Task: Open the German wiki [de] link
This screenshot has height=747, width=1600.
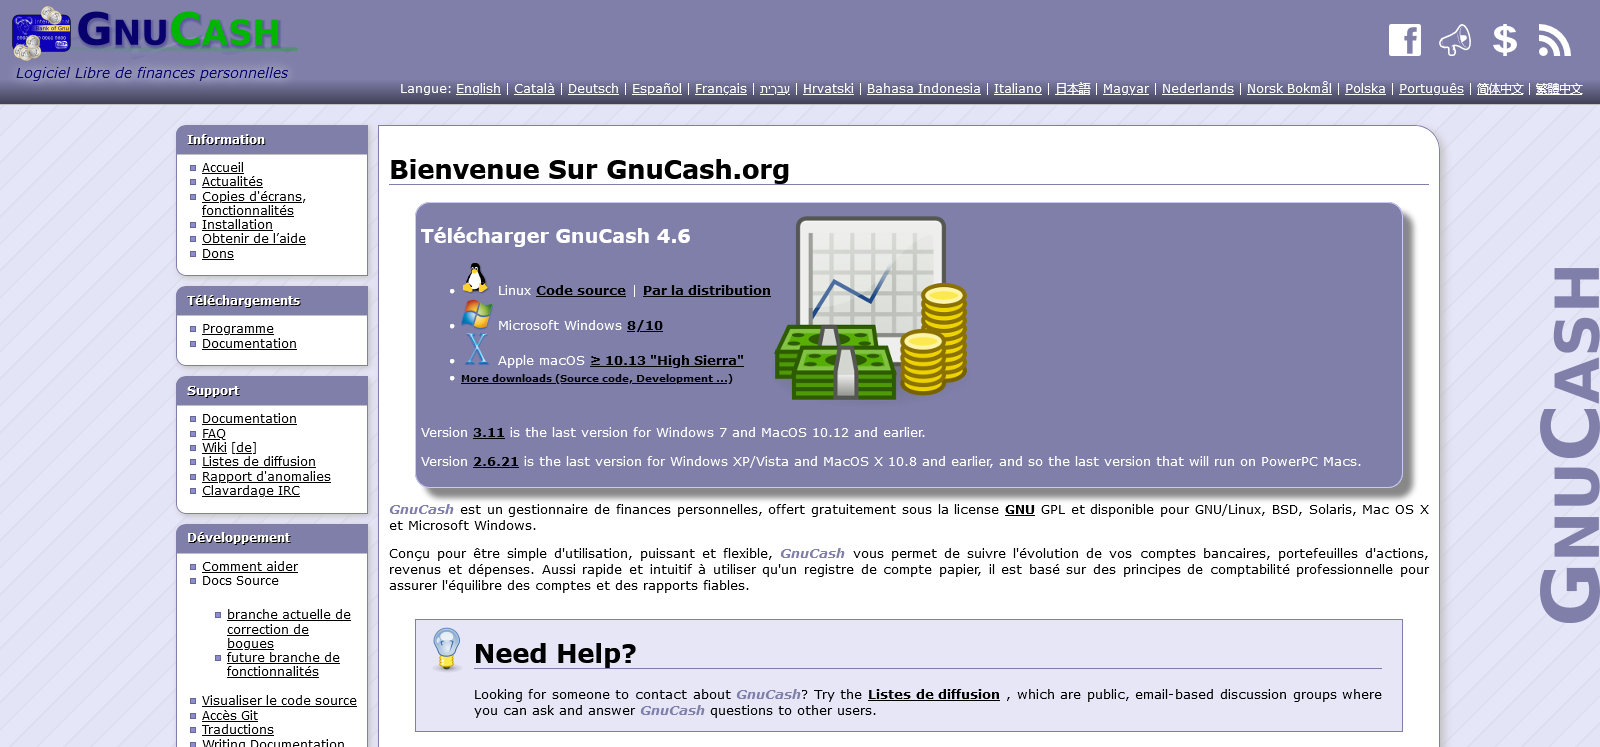Action: tap(244, 448)
